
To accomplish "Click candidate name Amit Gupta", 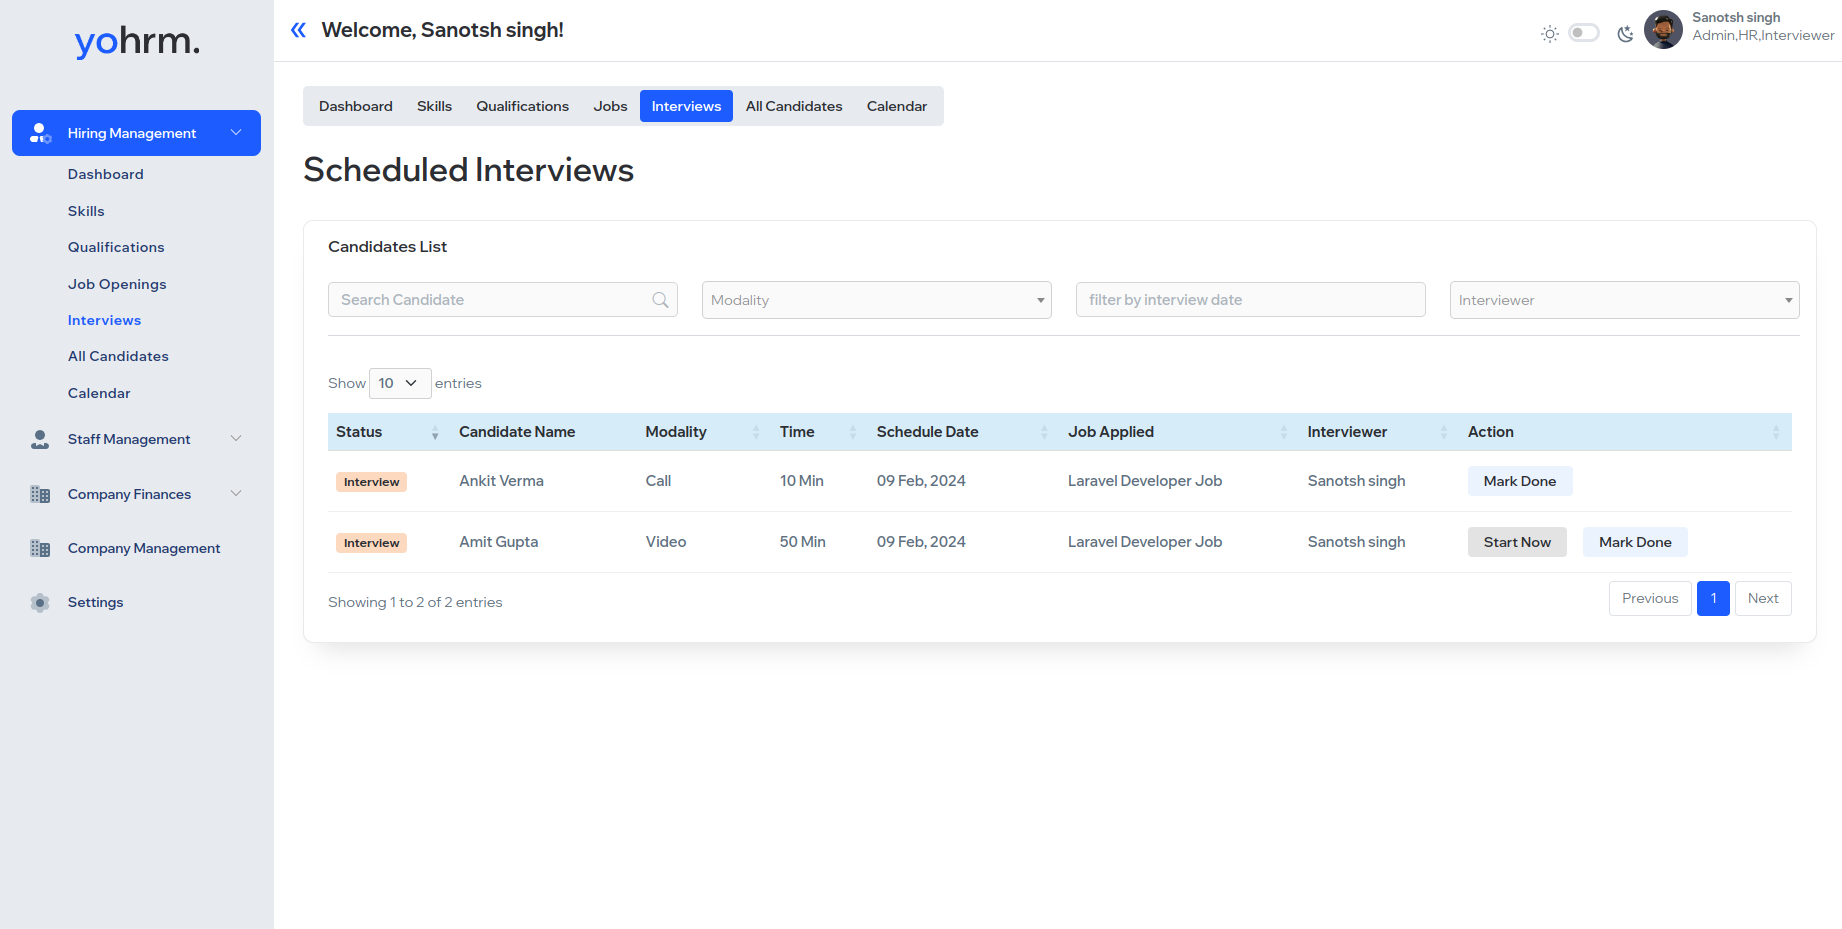I will click(x=498, y=542).
